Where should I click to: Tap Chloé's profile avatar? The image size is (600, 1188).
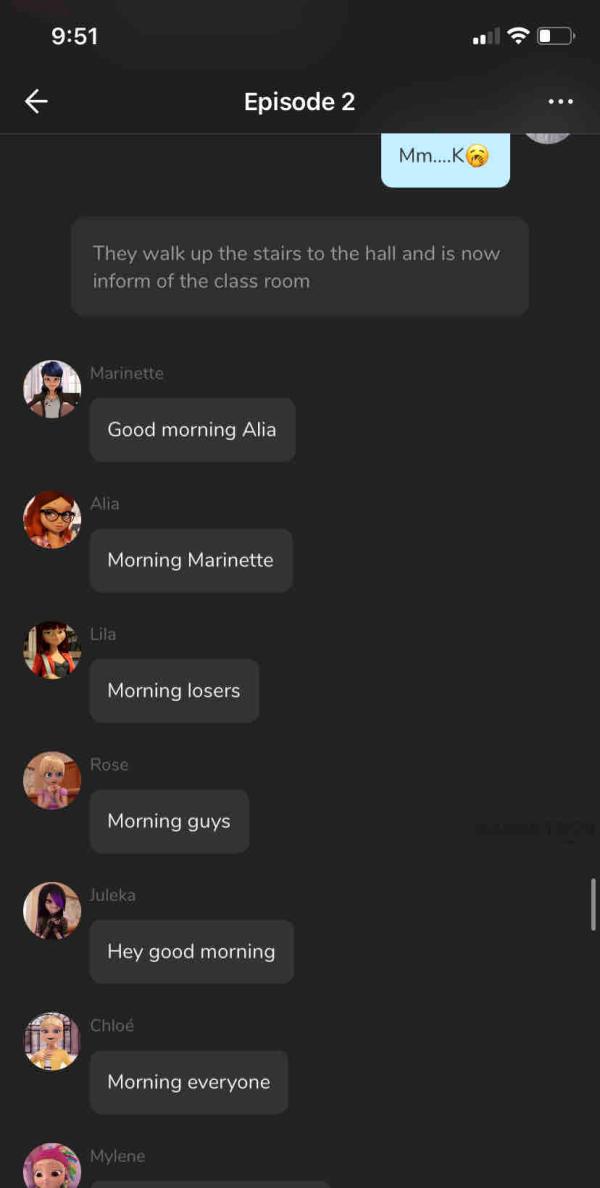click(x=52, y=1040)
